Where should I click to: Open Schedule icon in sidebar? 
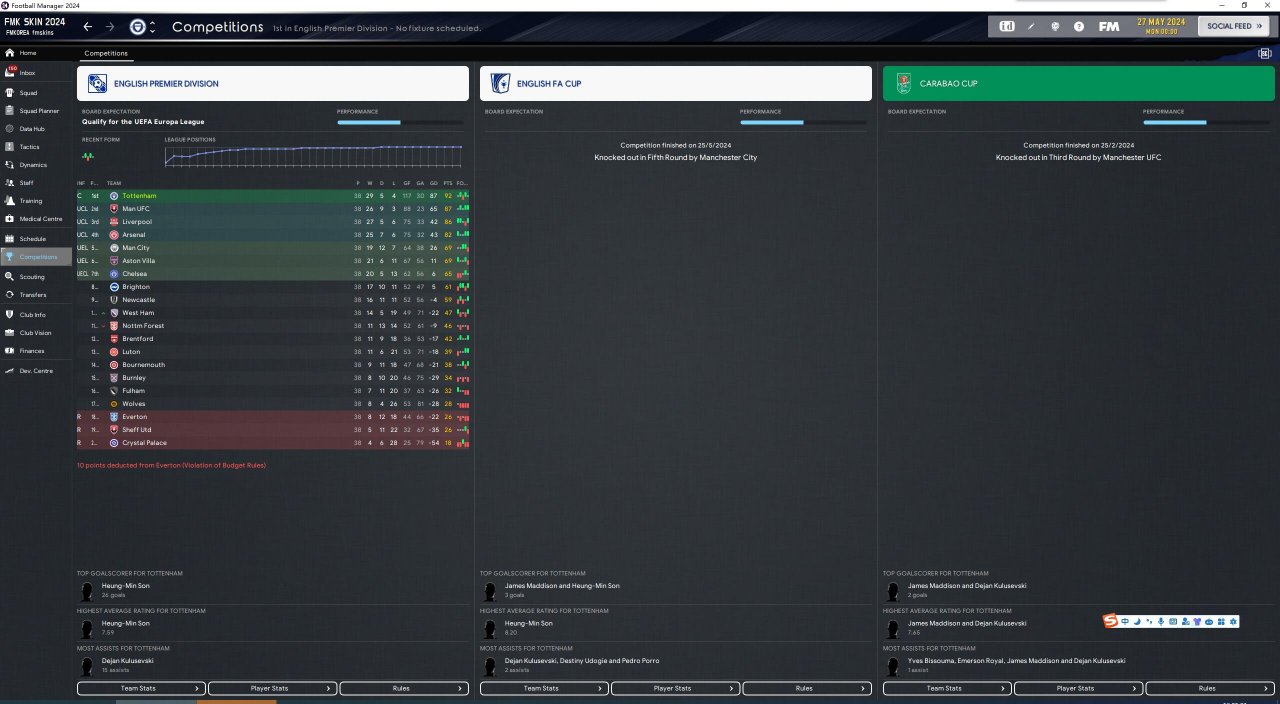[10, 239]
